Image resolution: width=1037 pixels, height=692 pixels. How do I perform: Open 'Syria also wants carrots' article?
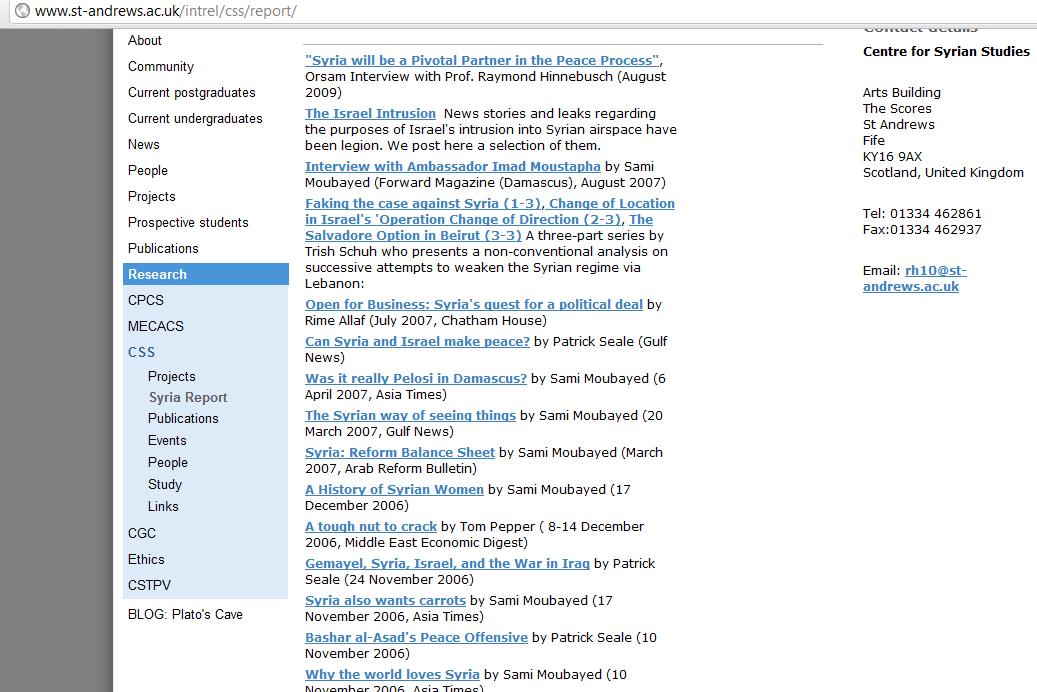[x=385, y=600]
